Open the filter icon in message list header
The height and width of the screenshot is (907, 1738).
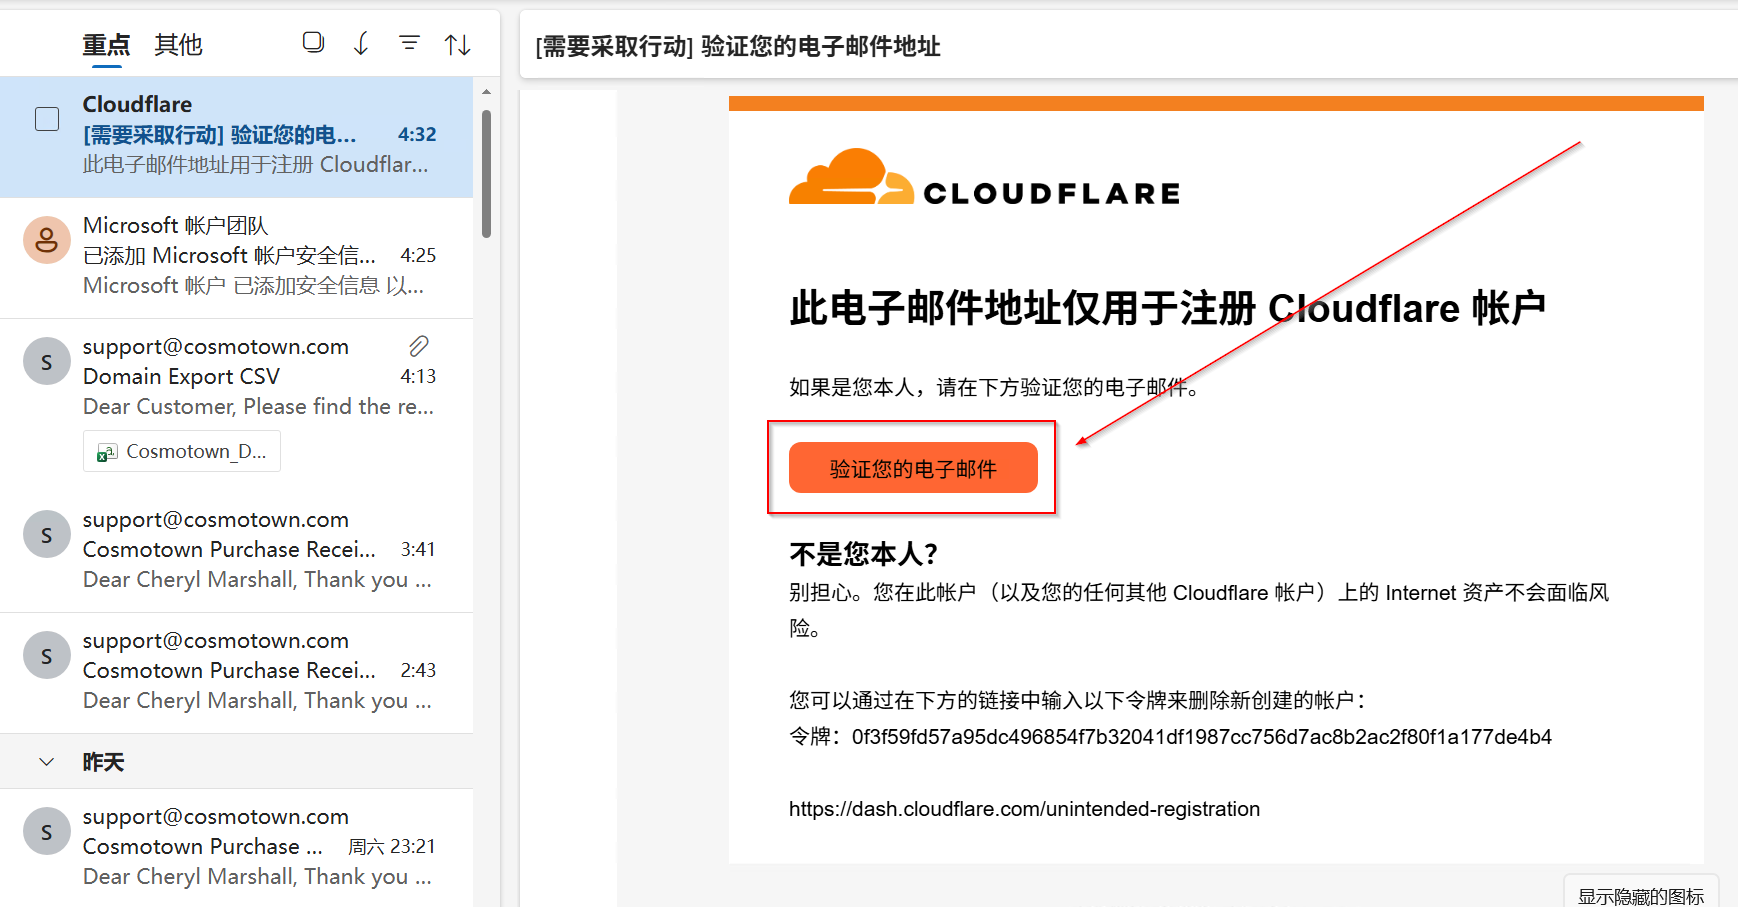[409, 43]
